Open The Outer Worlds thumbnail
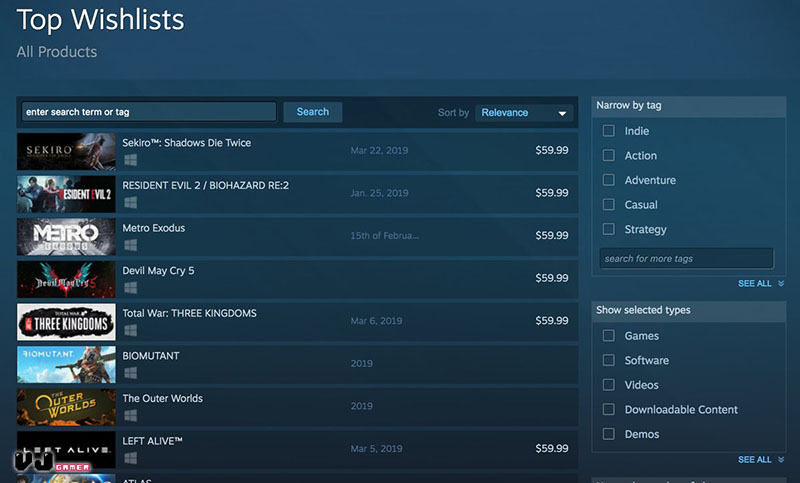Image resolution: width=800 pixels, height=483 pixels. coord(66,407)
